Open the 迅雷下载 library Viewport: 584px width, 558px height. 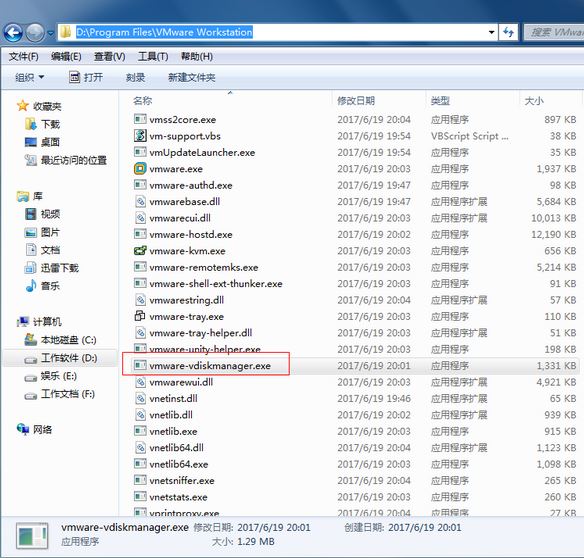(x=52, y=268)
